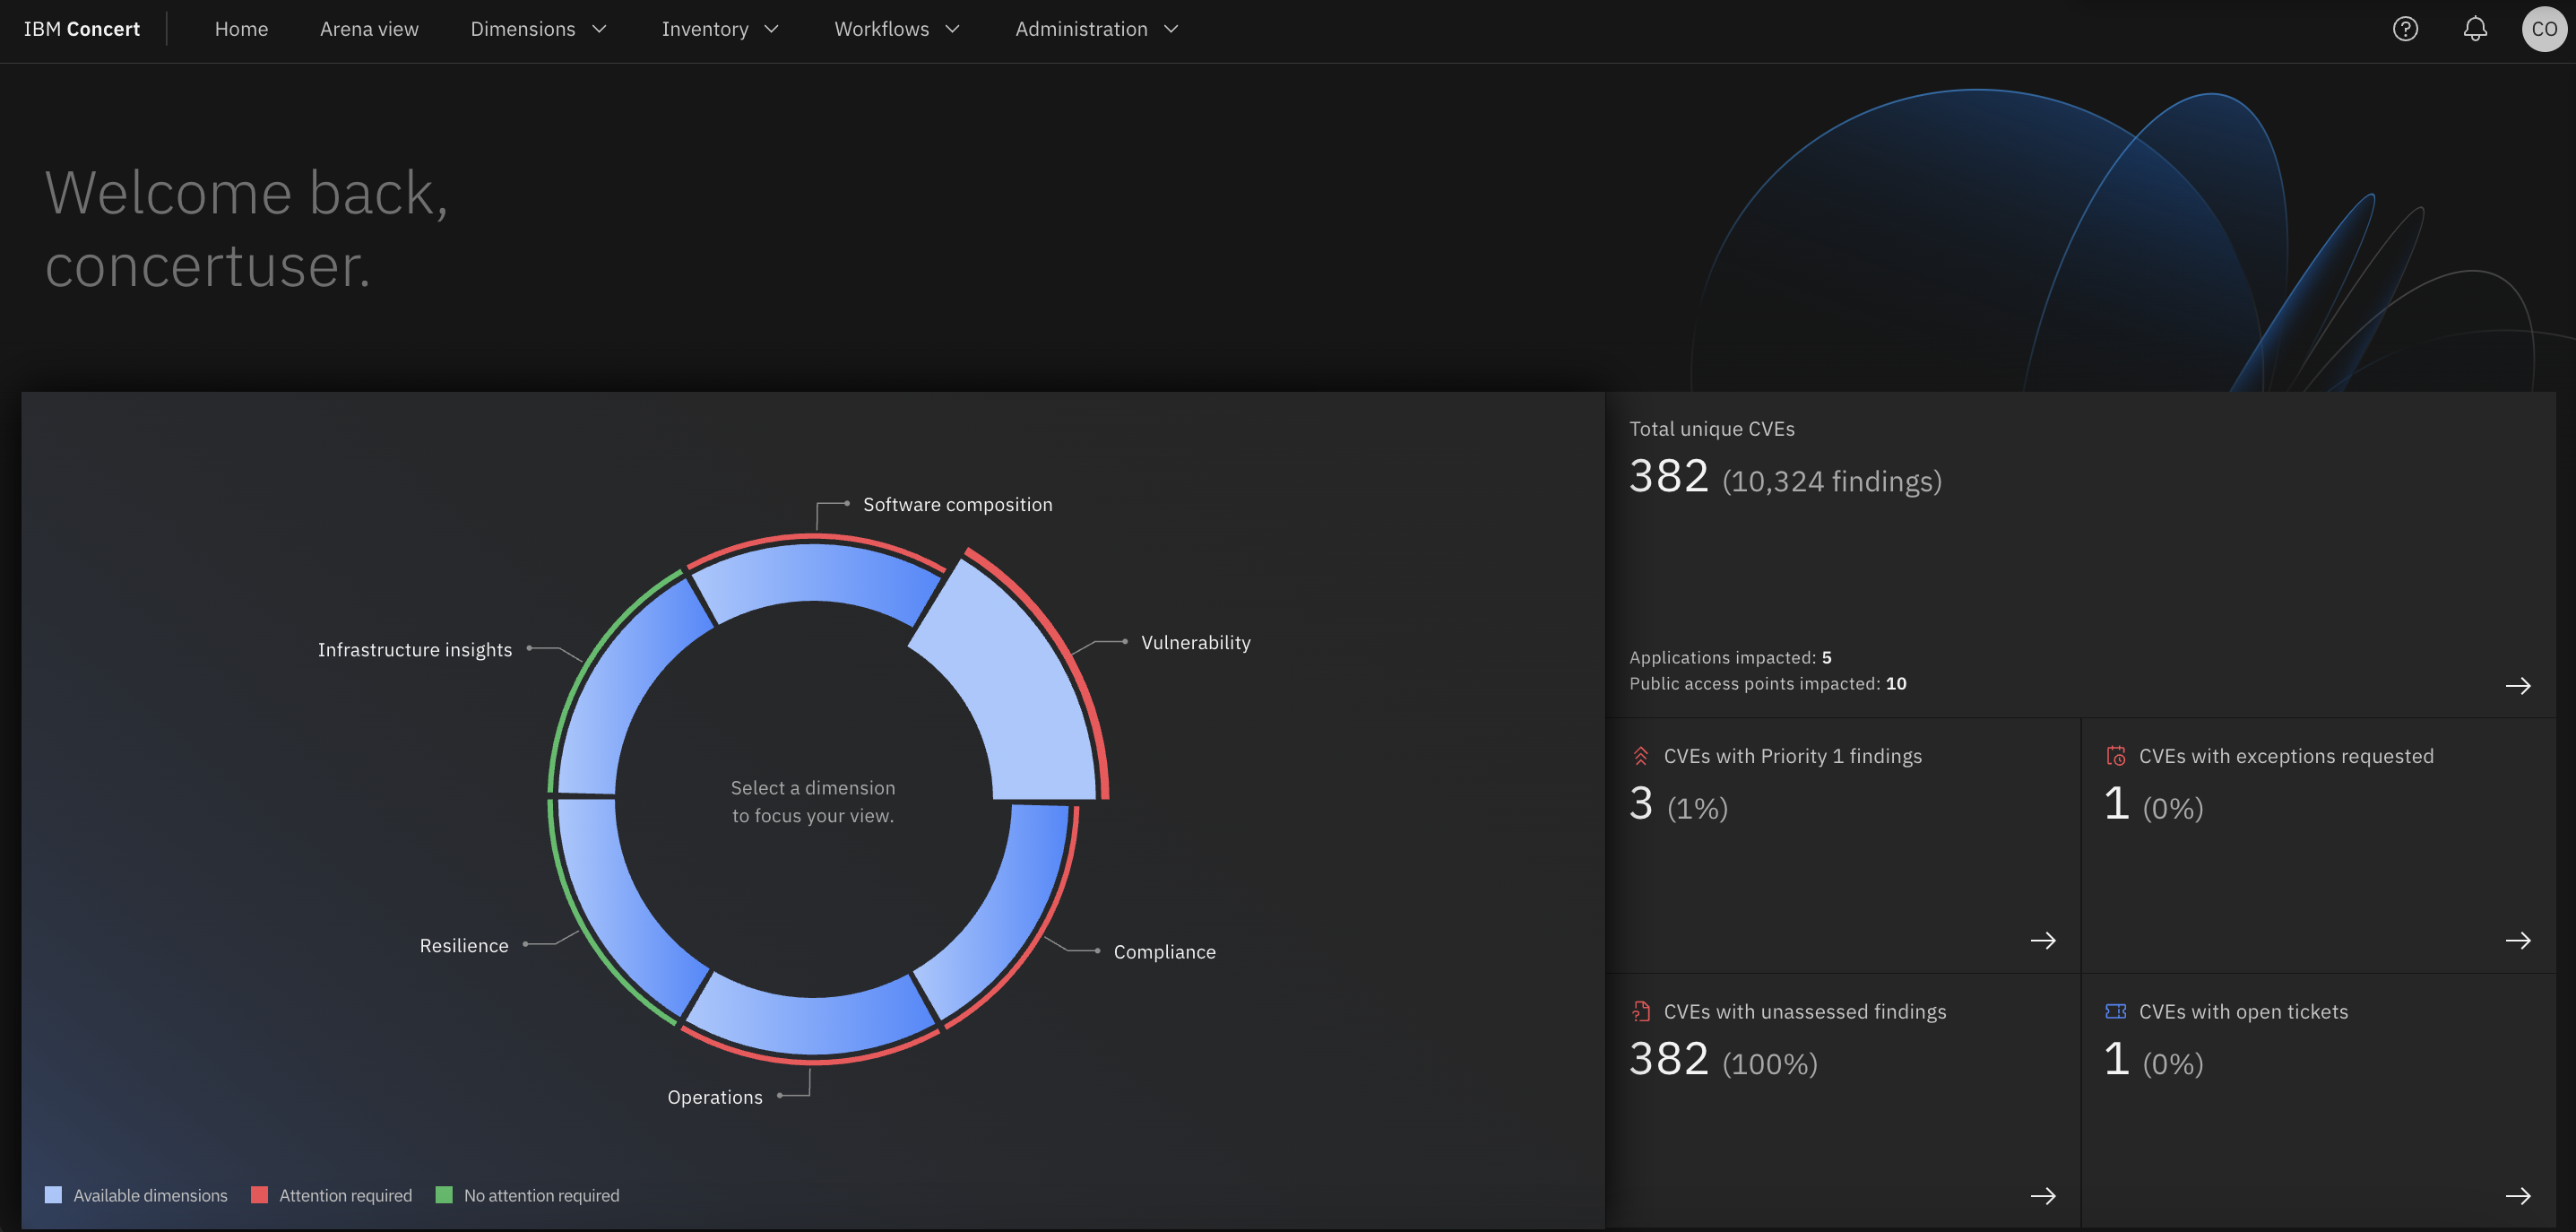Screen dimensions: 2576x1232
Task: Click the notifications bell icon
Action: (2474, 28)
